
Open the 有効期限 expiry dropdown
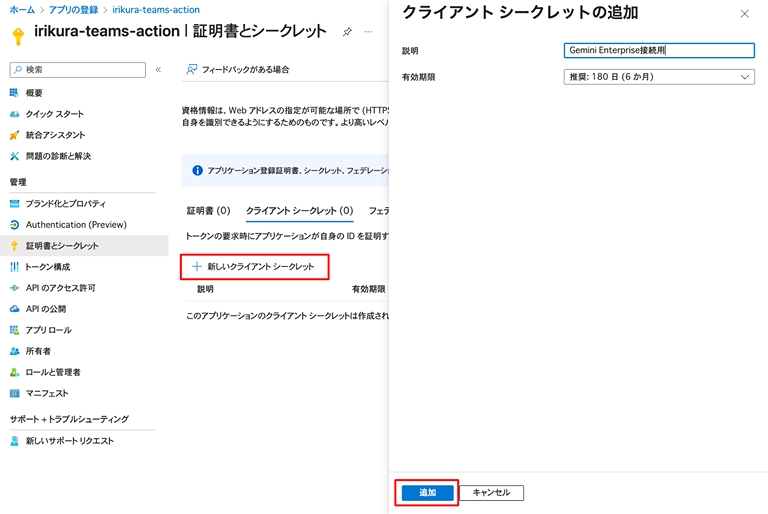[x=659, y=77]
